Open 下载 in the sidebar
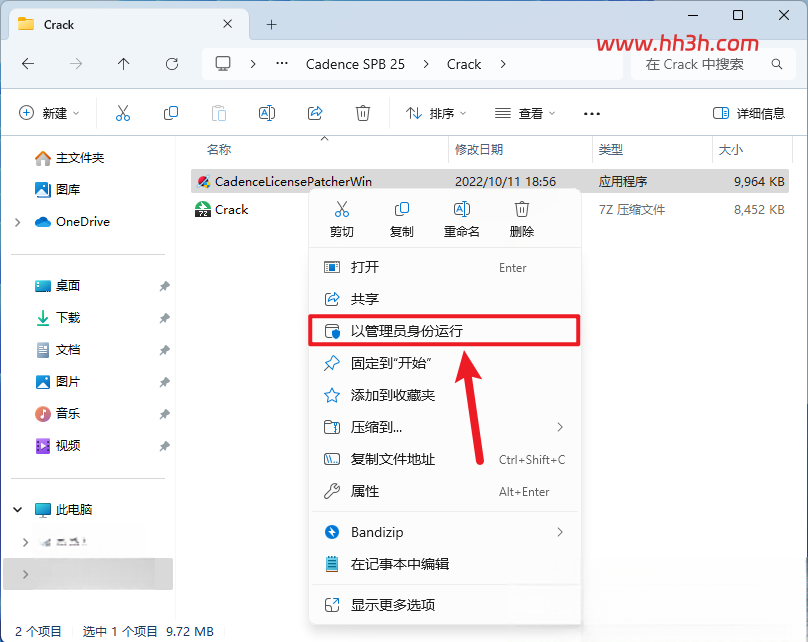The image size is (808, 642). 57,317
